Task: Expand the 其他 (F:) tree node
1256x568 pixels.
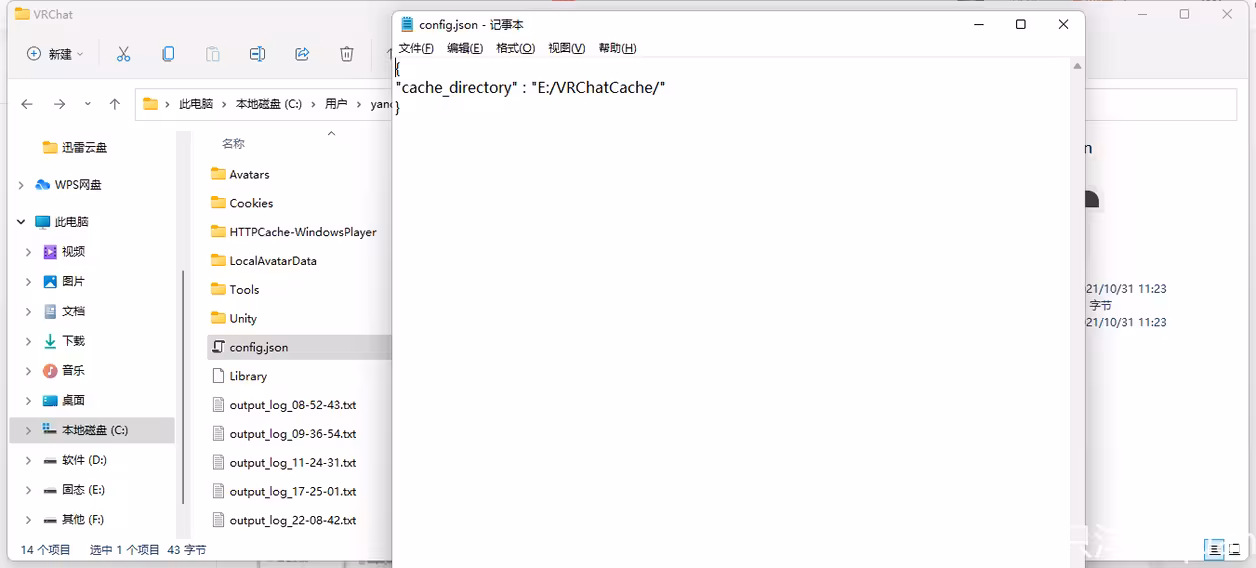Action: [28, 520]
